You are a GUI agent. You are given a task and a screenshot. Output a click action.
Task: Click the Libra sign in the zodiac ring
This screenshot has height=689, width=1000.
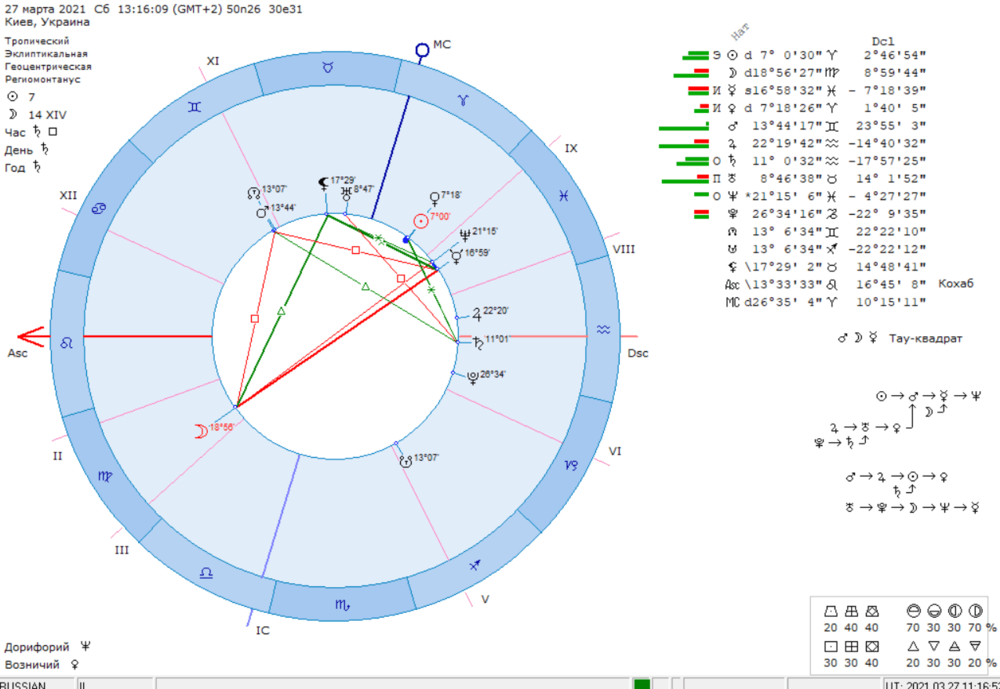pyautogui.click(x=207, y=573)
